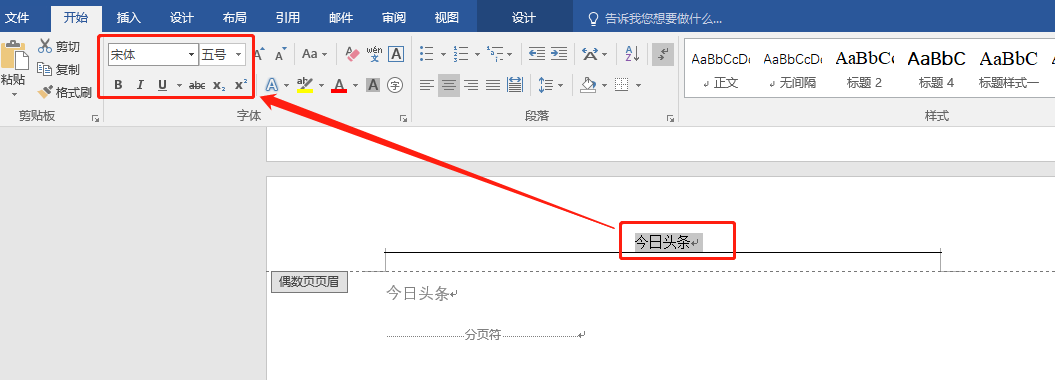Apply a numbered list
1055x380 pixels.
[x=461, y=54]
